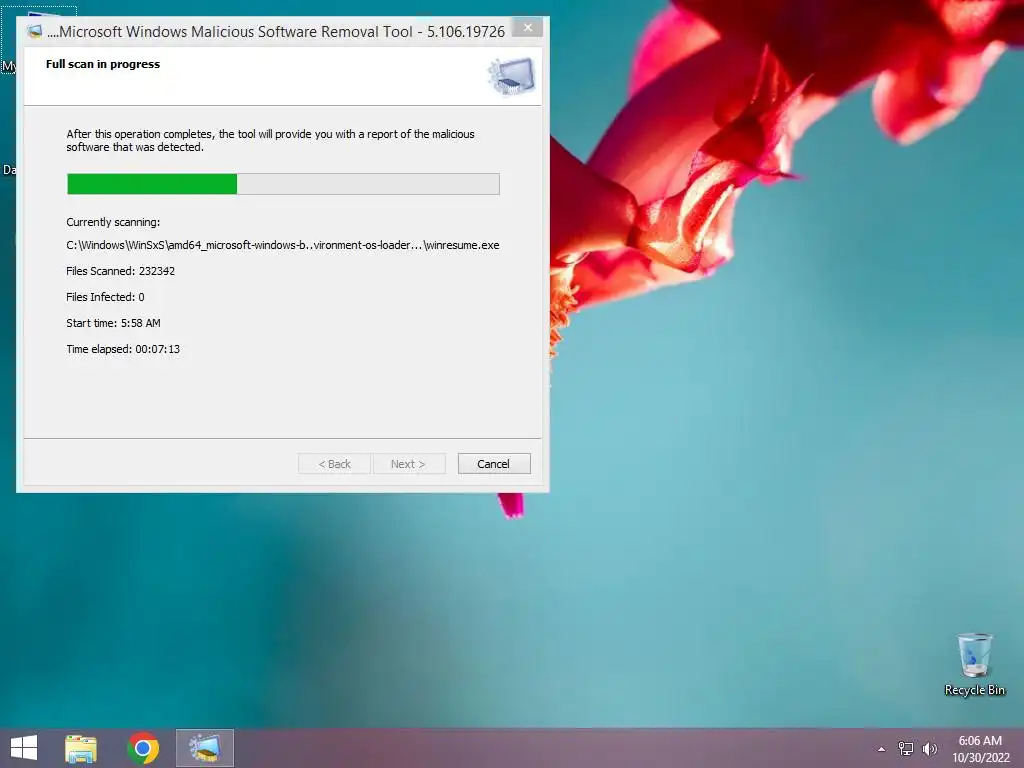Click 'Time elapsed: 00:07:13' text

[123, 349]
